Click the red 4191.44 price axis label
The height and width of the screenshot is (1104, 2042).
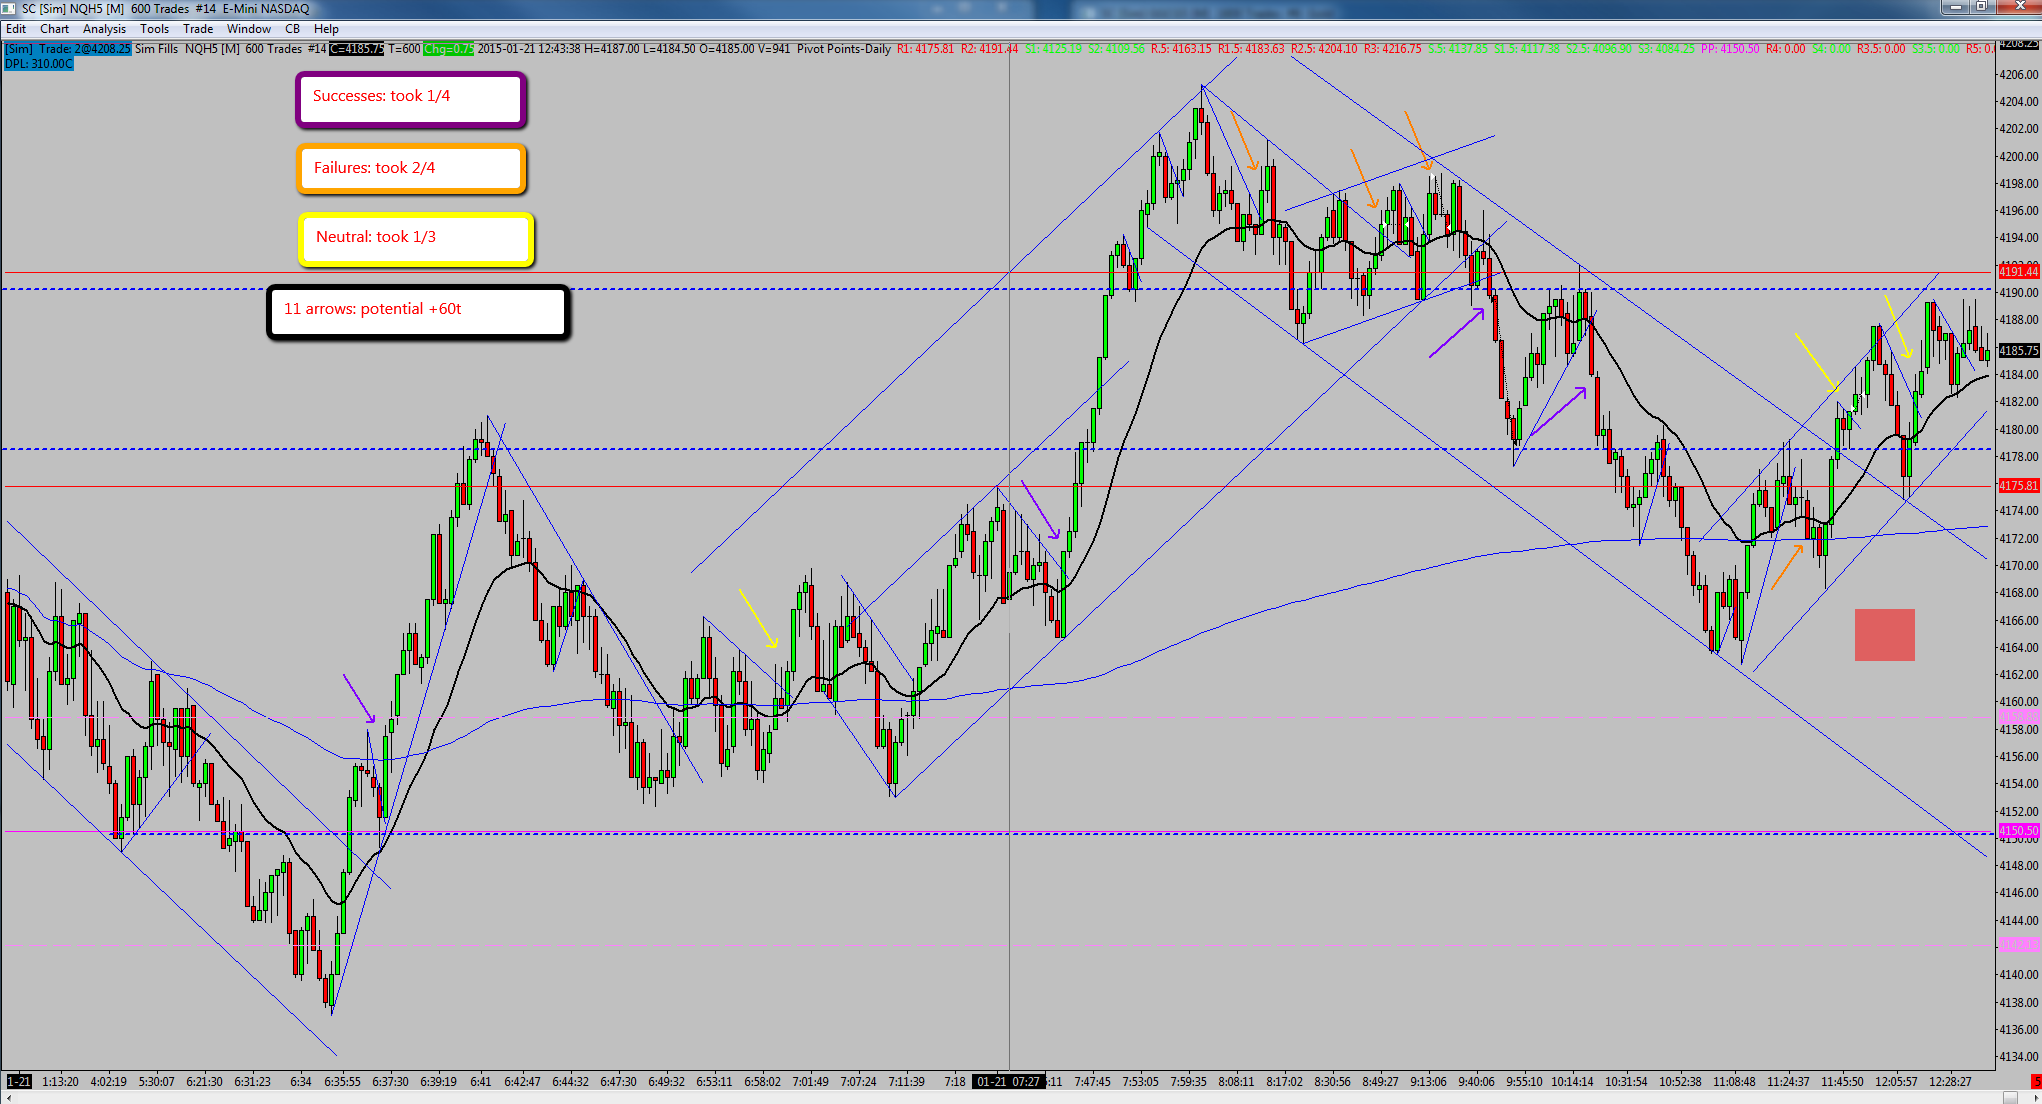coord(2018,272)
